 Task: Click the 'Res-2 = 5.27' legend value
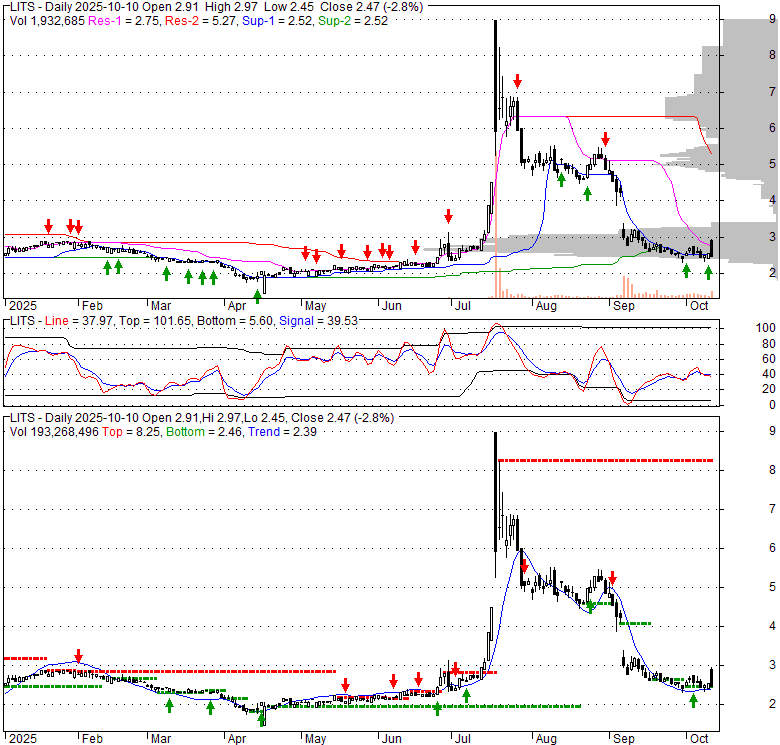coord(200,21)
